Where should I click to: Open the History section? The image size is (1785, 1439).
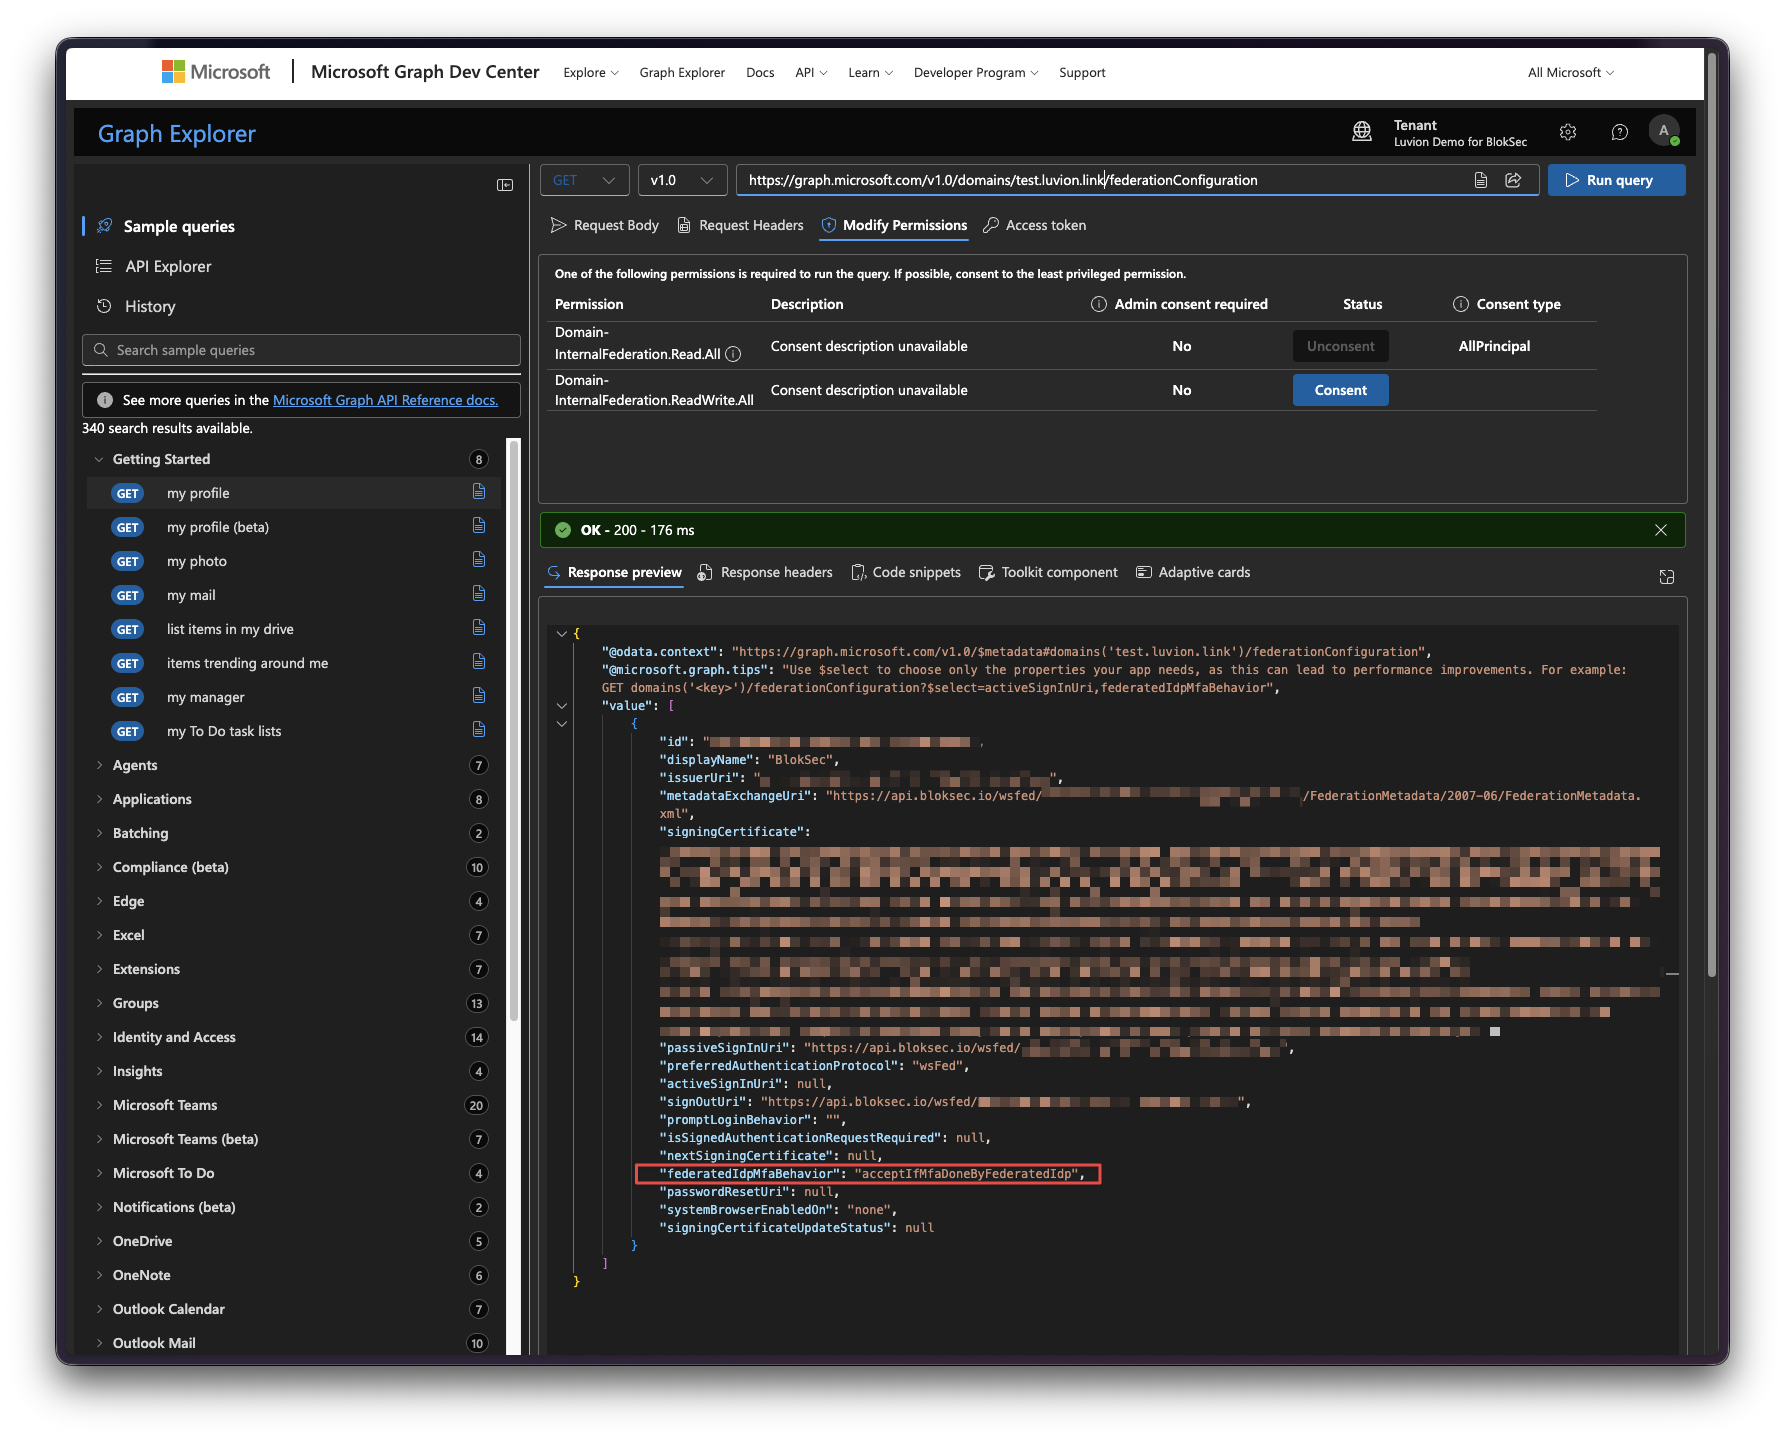[150, 306]
